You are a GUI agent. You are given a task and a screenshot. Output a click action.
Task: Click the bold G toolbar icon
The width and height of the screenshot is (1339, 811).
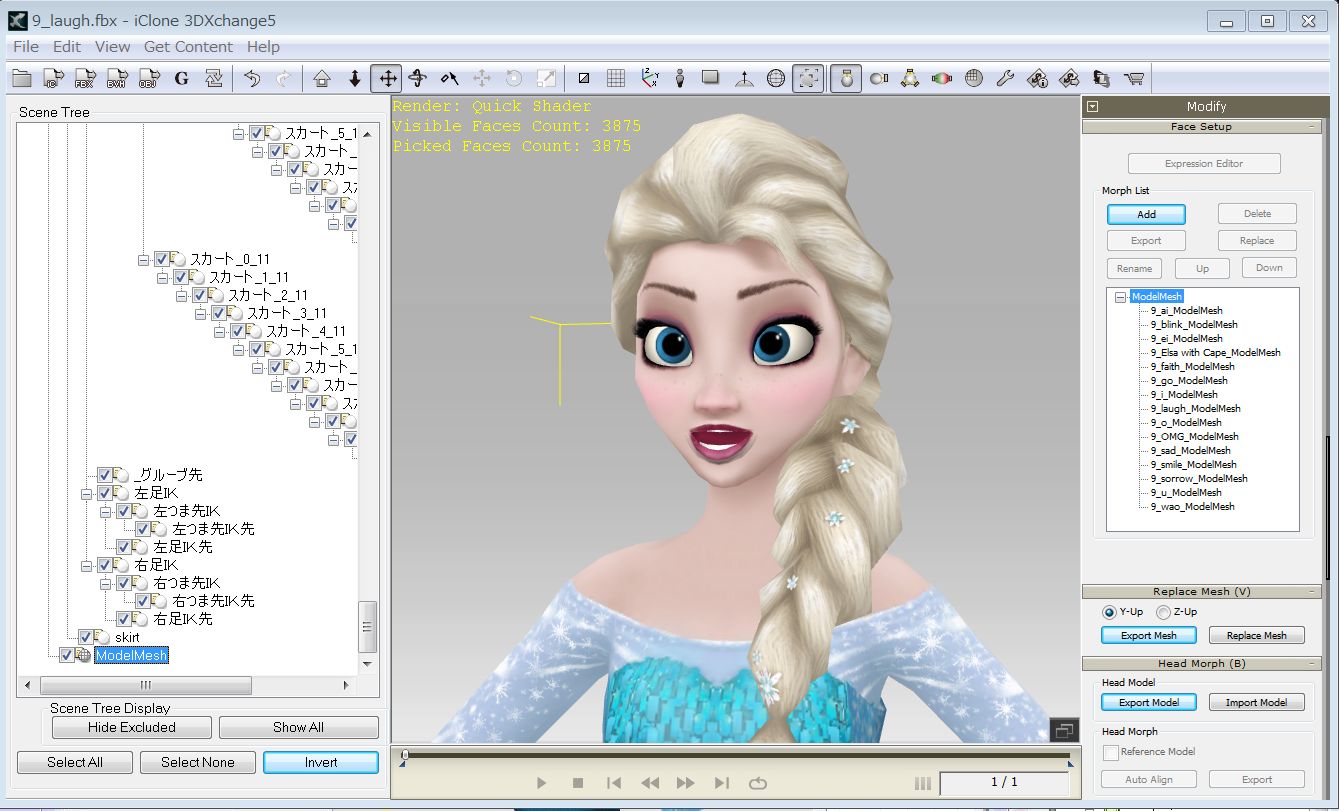click(x=181, y=78)
